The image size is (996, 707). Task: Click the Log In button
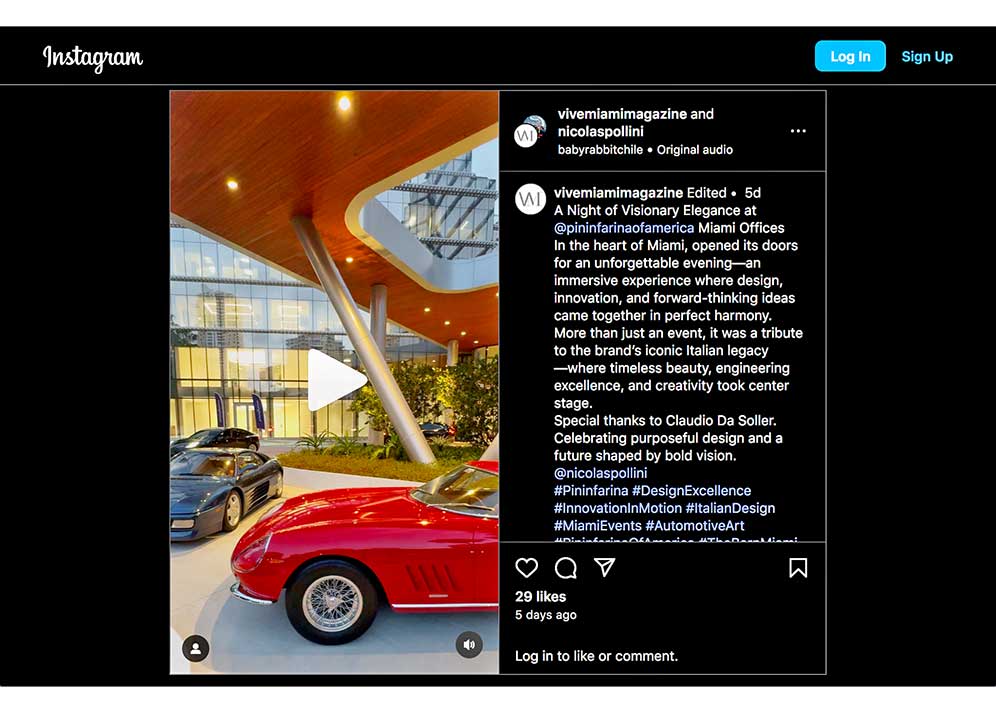point(850,56)
